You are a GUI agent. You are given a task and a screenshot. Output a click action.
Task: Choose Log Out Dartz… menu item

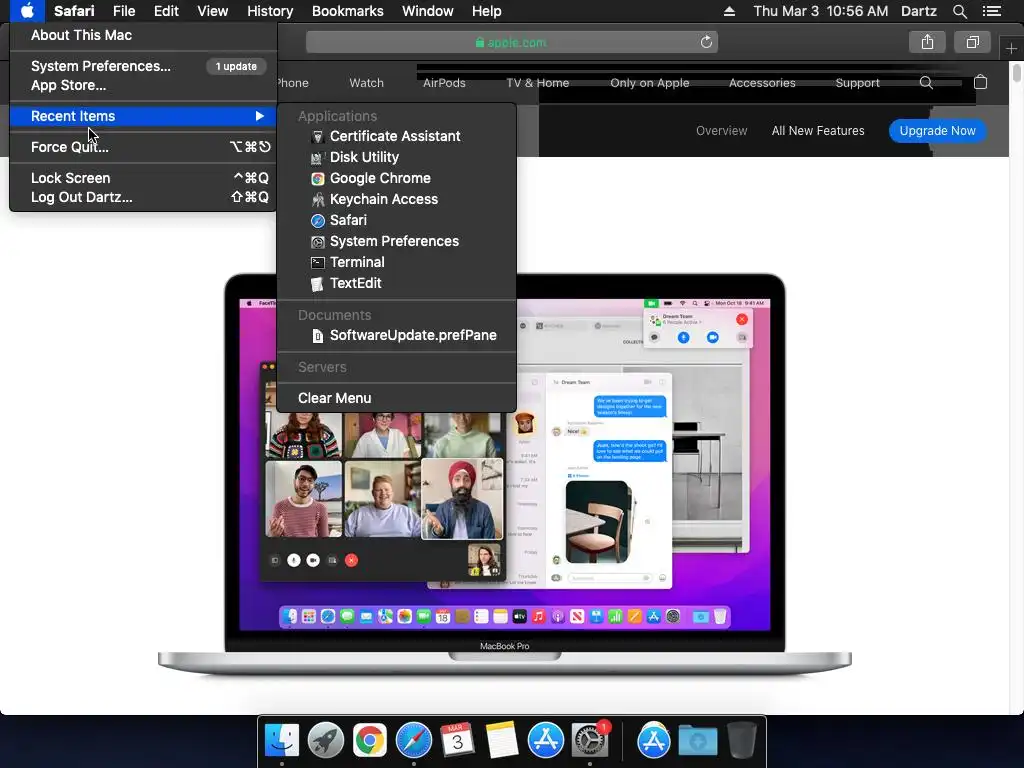pyautogui.click(x=143, y=197)
